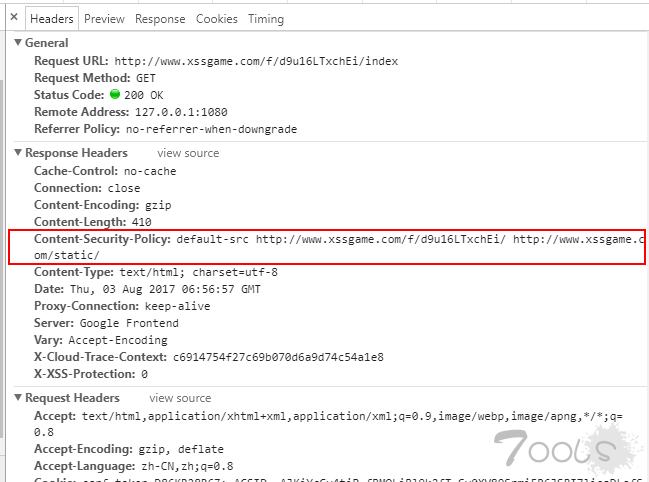
Task: Select the Connection close value
Action: point(124,188)
